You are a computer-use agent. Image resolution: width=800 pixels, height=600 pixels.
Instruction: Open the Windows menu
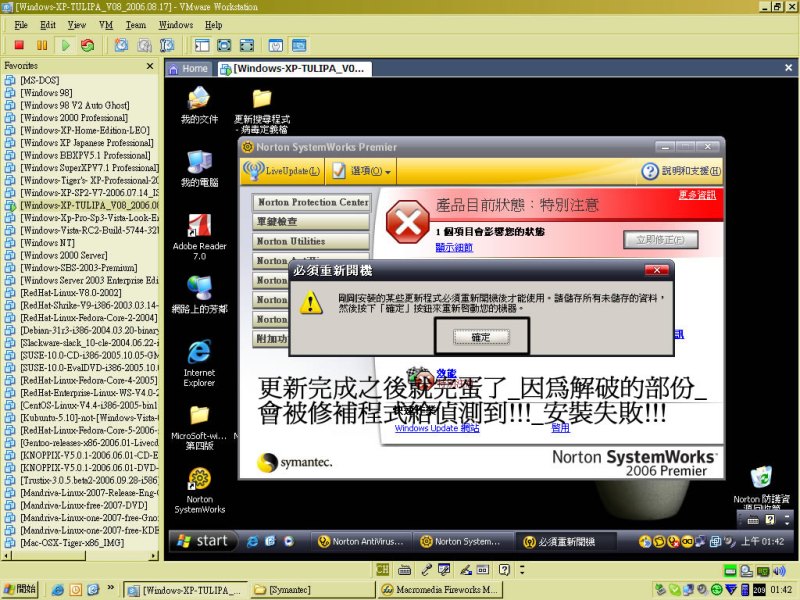pos(176,24)
